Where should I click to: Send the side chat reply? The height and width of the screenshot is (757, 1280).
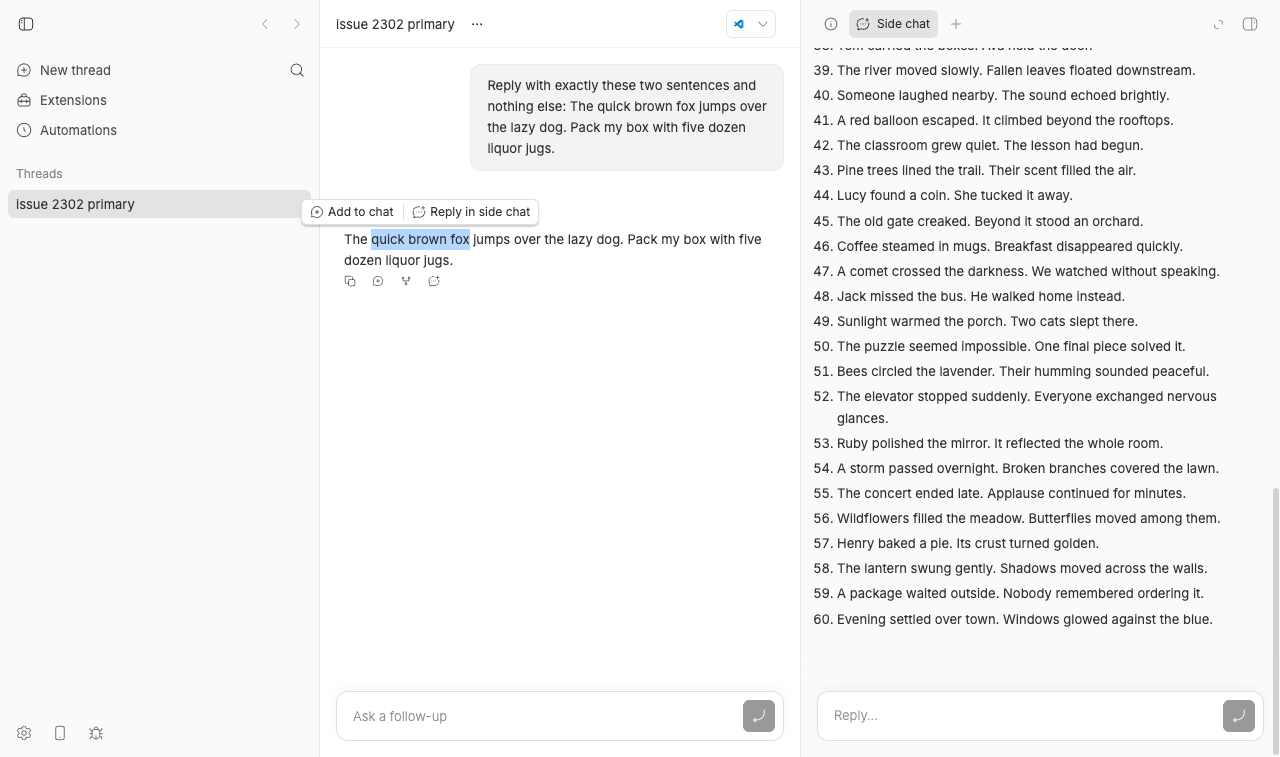click(1239, 715)
